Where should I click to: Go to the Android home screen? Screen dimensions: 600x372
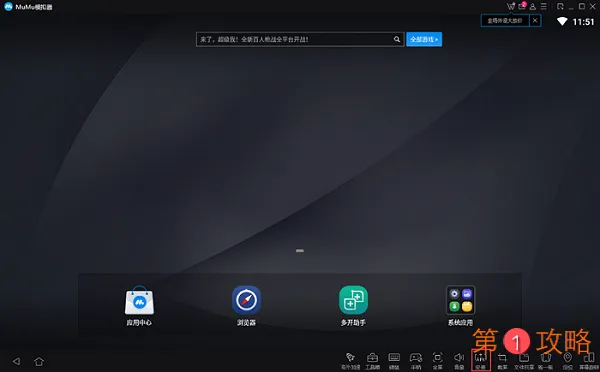39,361
